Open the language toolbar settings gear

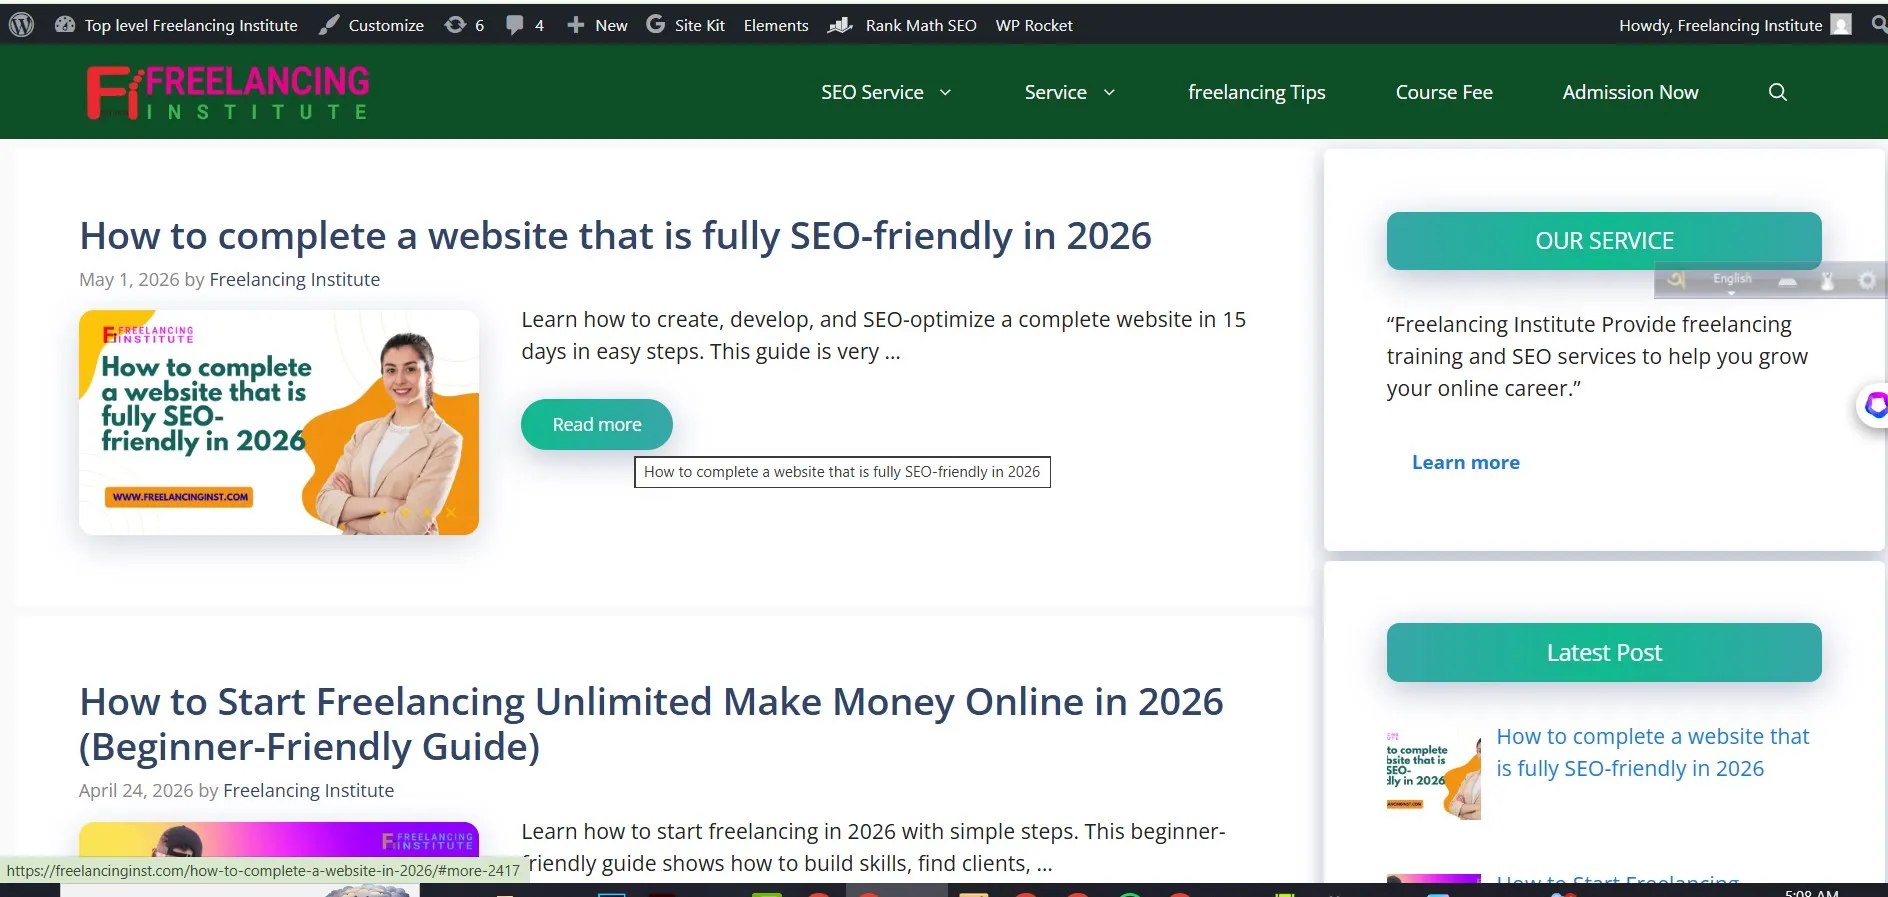pos(1866,281)
